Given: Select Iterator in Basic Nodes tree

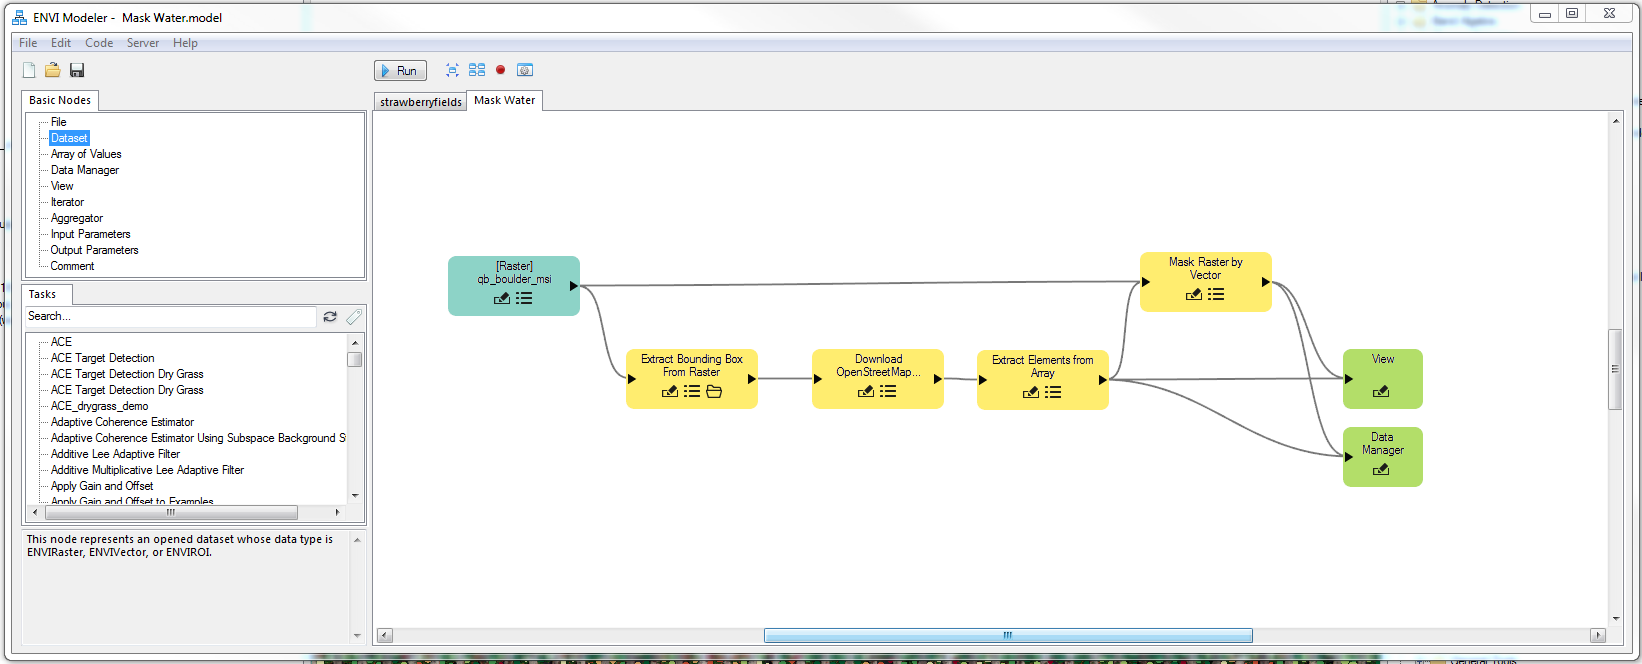Looking at the screenshot, I should [67, 202].
